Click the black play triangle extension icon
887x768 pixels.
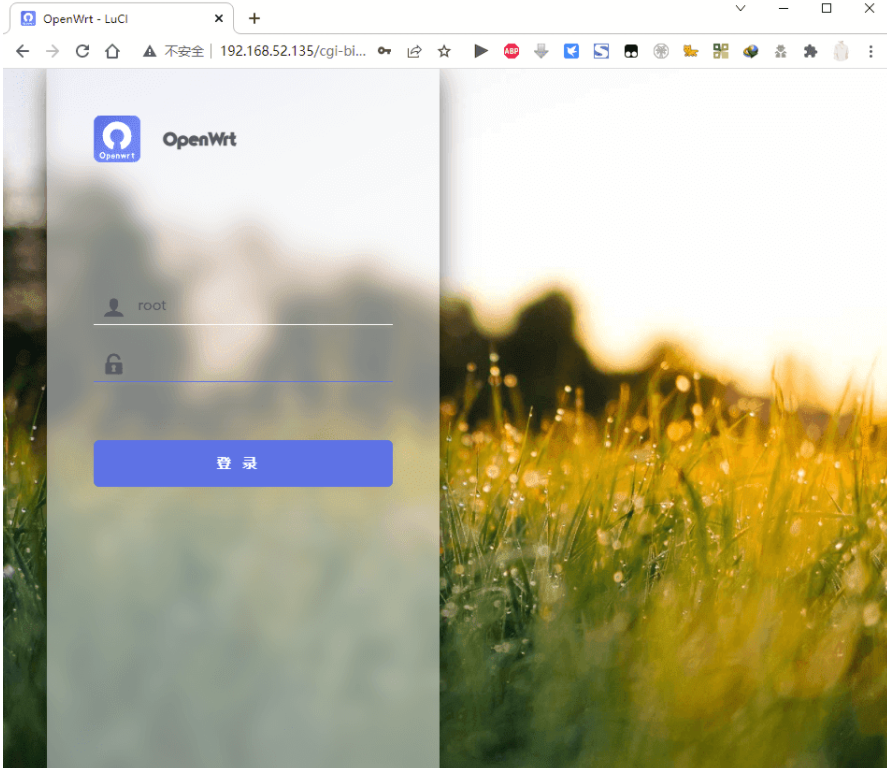point(481,51)
